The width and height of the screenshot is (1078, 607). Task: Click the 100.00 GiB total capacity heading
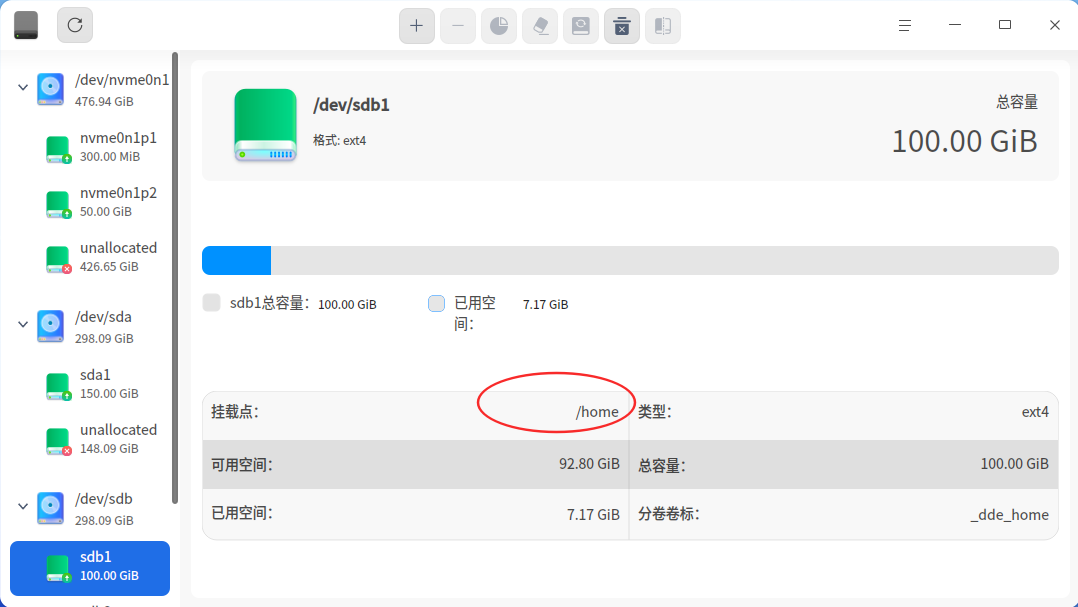coord(965,142)
